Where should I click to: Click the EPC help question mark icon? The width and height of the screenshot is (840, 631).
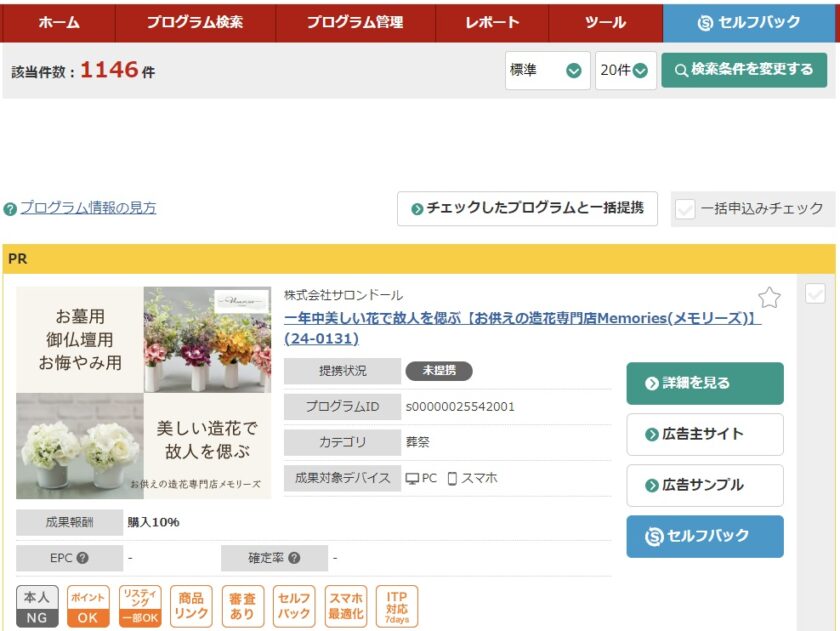(x=82, y=558)
